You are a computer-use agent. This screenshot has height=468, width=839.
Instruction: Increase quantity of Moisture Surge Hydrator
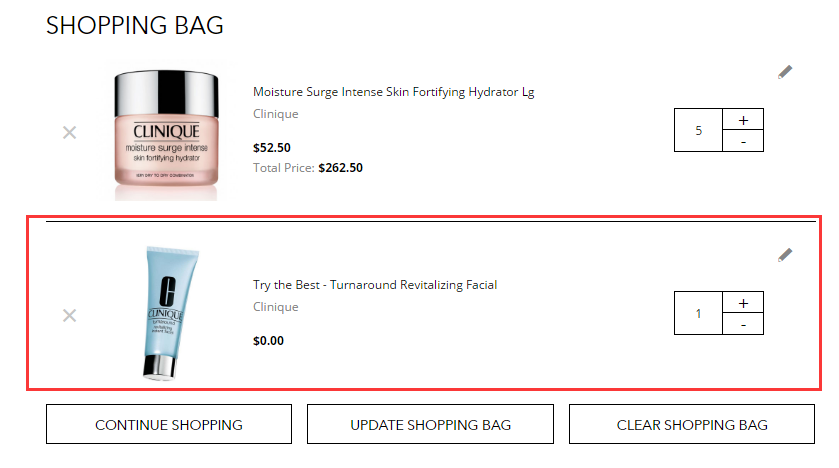click(x=743, y=120)
